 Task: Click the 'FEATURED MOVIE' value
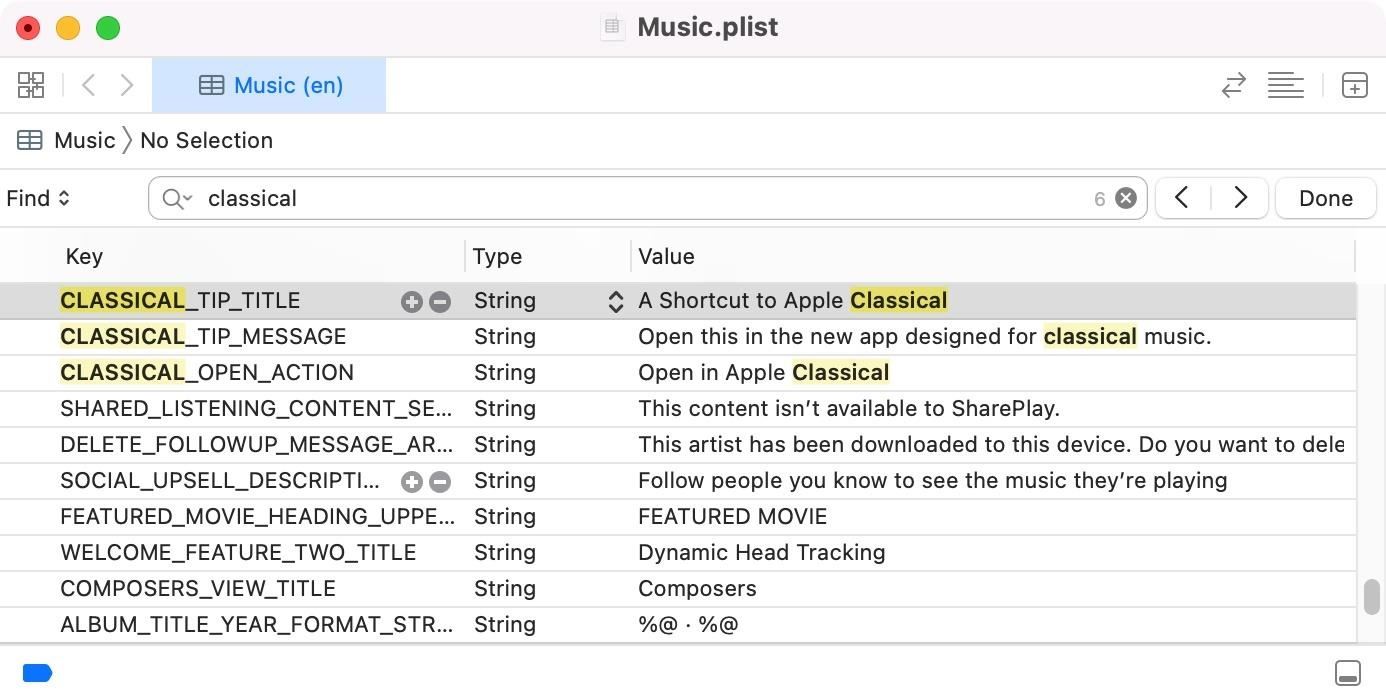tap(733, 516)
